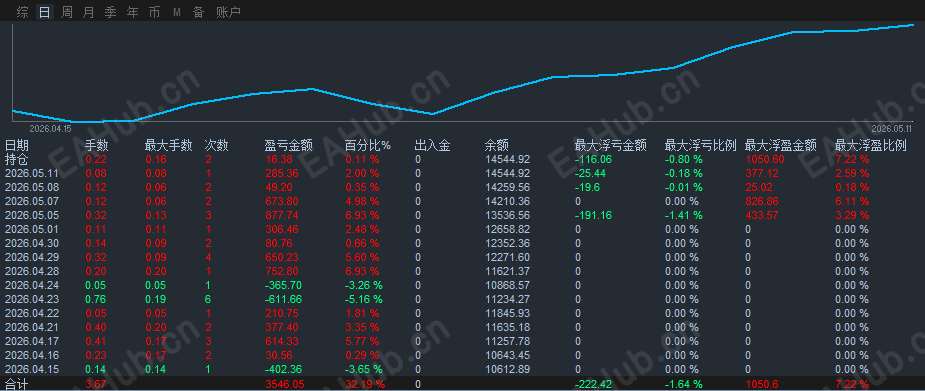Click the balance value 10612.89
This screenshot has height=391, width=925.
pyautogui.click(x=507, y=369)
